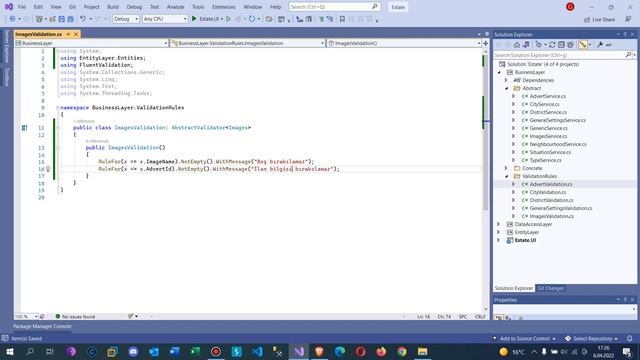Click the Select Repository button

coord(591,338)
